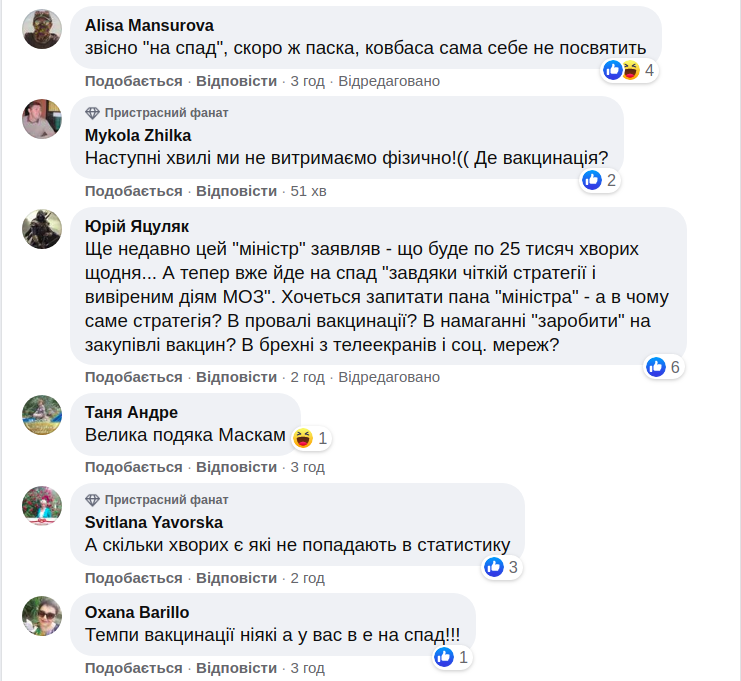Click Oxana Barillo's avatar picture

pyautogui.click(x=42, y=615)
